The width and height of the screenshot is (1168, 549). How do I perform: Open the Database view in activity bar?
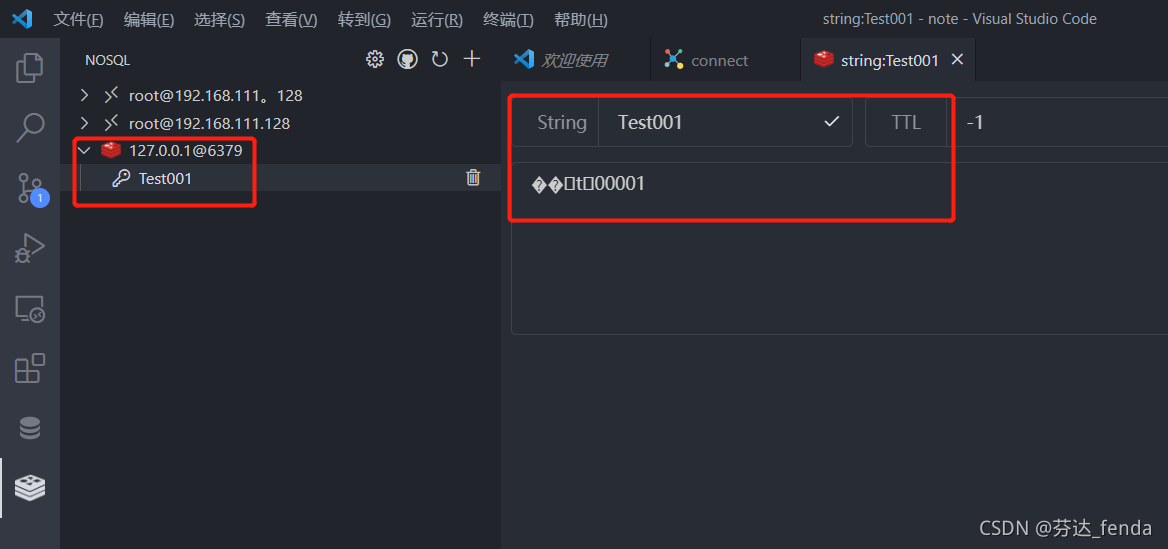click(x=30, y=428)
